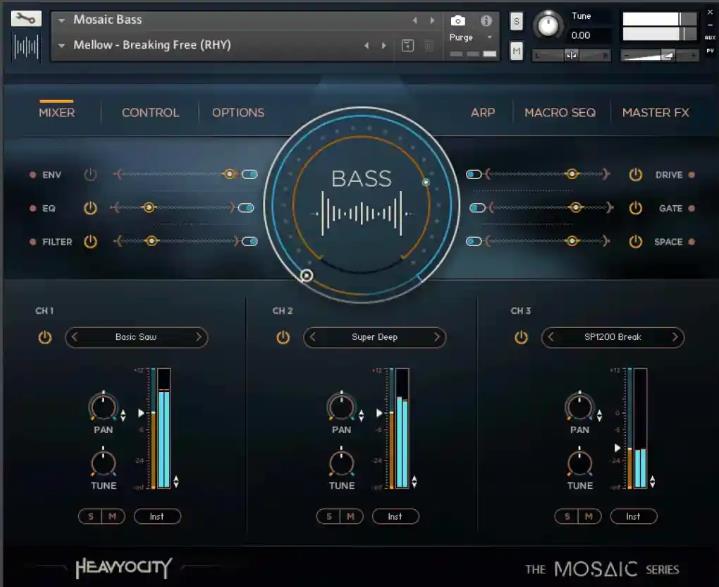Click the FILTER power icon
The width and height of the screenshot is (719, 587).
click(90, 242)
